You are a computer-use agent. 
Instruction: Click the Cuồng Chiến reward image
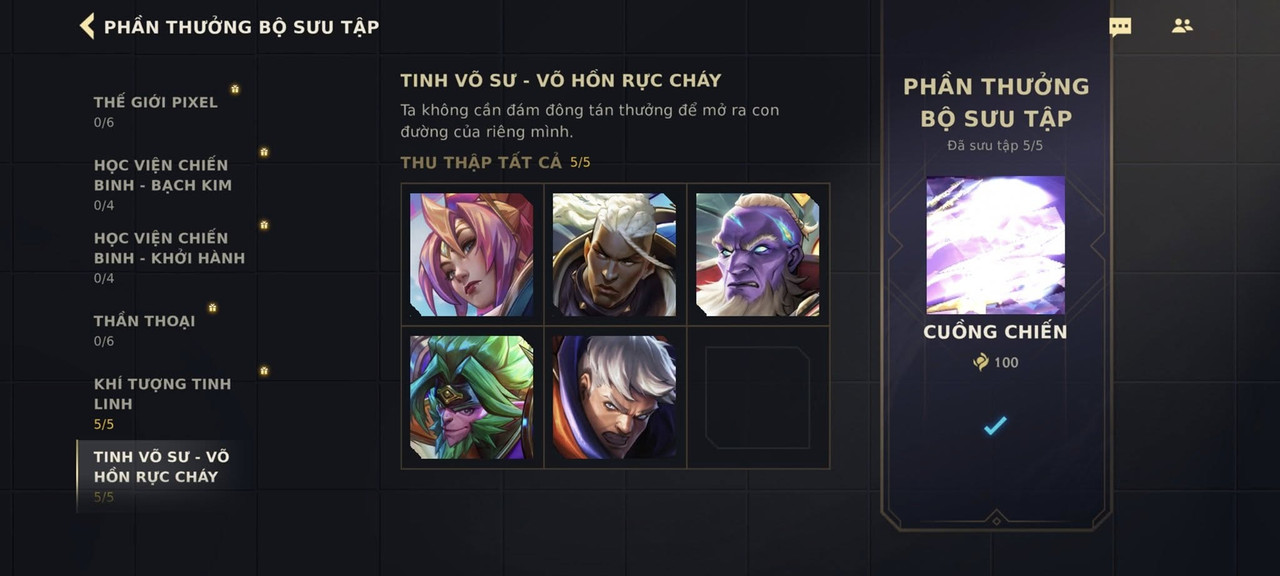click(996, 245)
